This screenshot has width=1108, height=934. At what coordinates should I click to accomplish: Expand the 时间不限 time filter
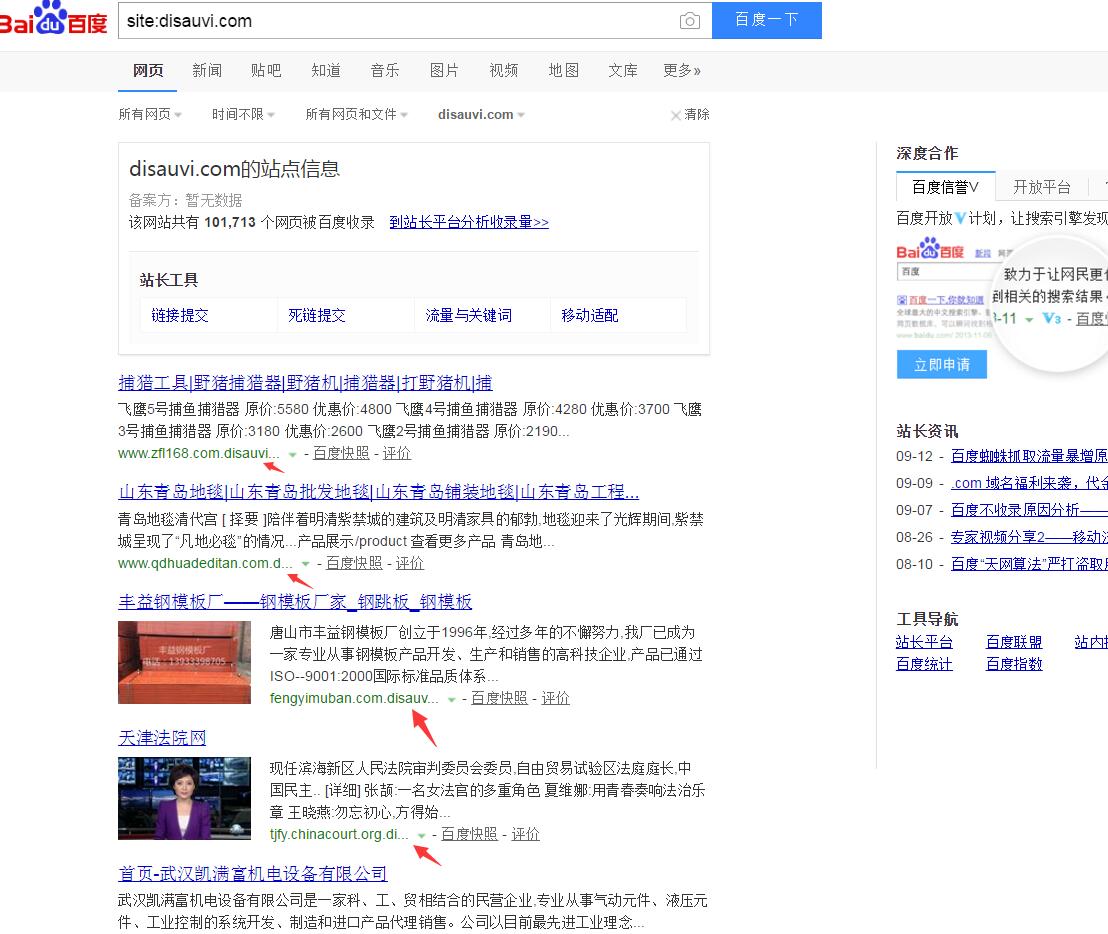point(243,115)
